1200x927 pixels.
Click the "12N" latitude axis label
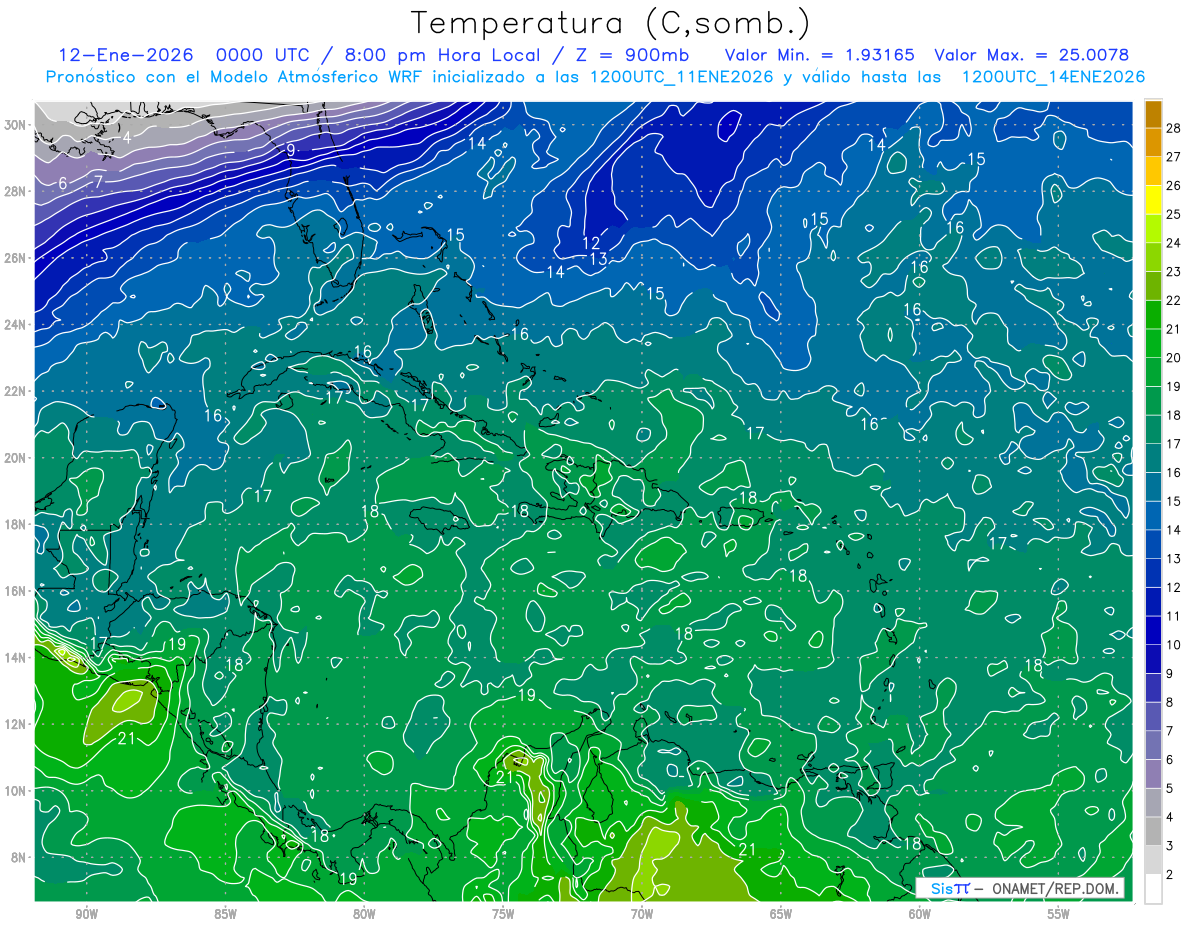16,724
